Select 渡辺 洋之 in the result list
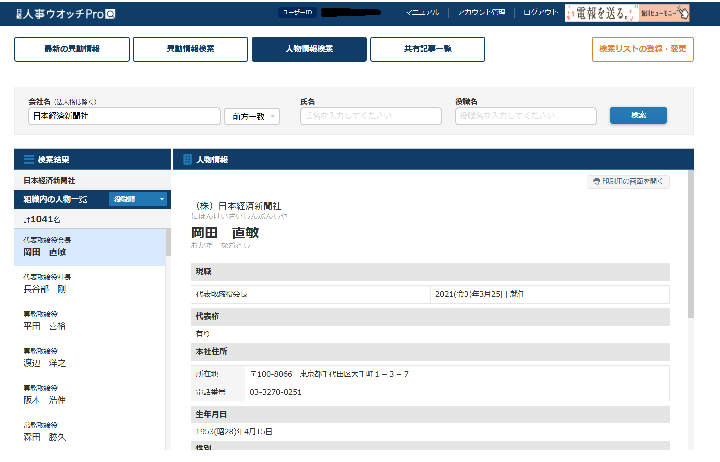This screenshot has height=462, width=720. click(90, 358)
